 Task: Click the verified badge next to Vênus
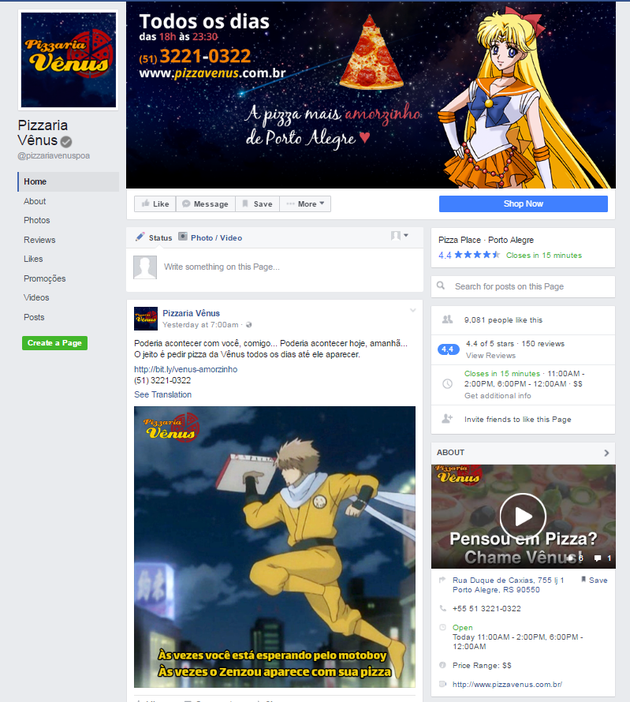66,141
